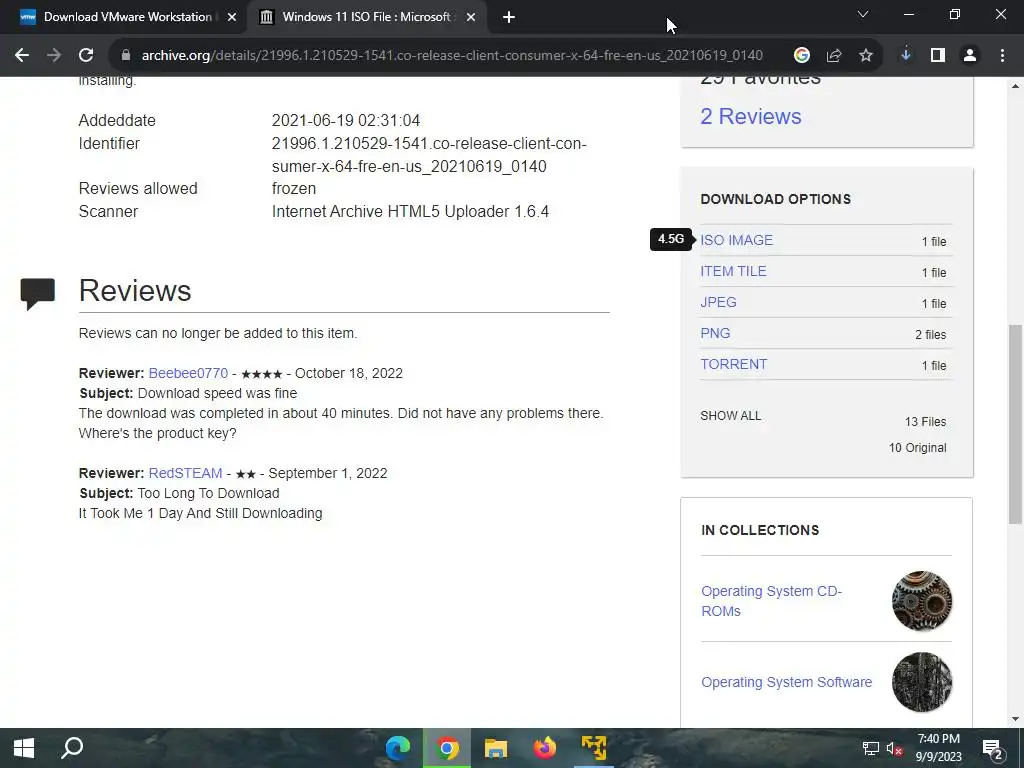Open File Explorer from taskbar

(496, 748)
